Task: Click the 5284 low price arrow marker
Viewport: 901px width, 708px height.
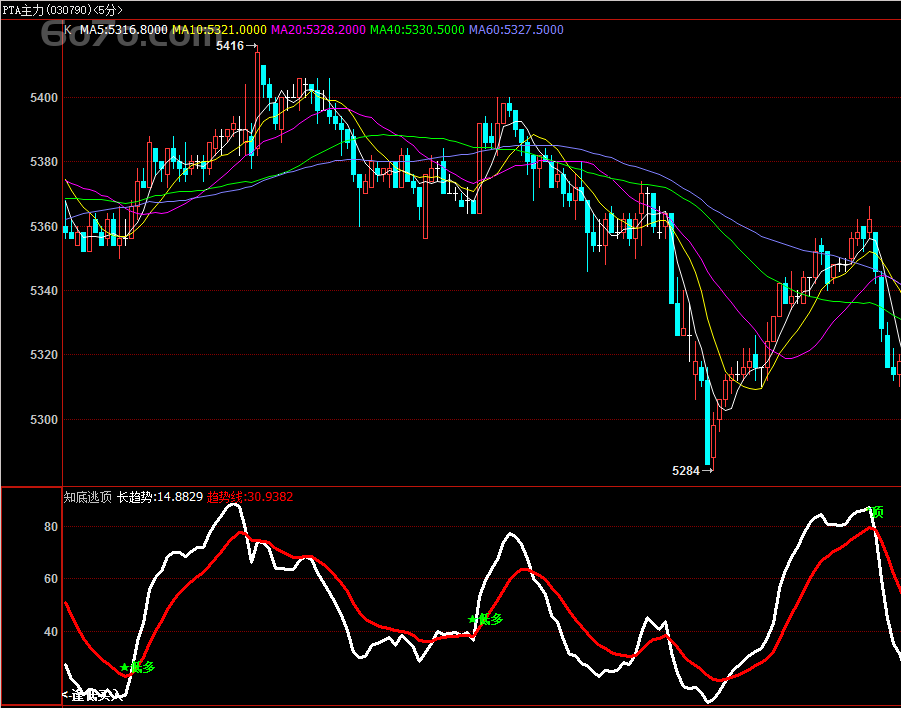Action: tap(692, 469)
